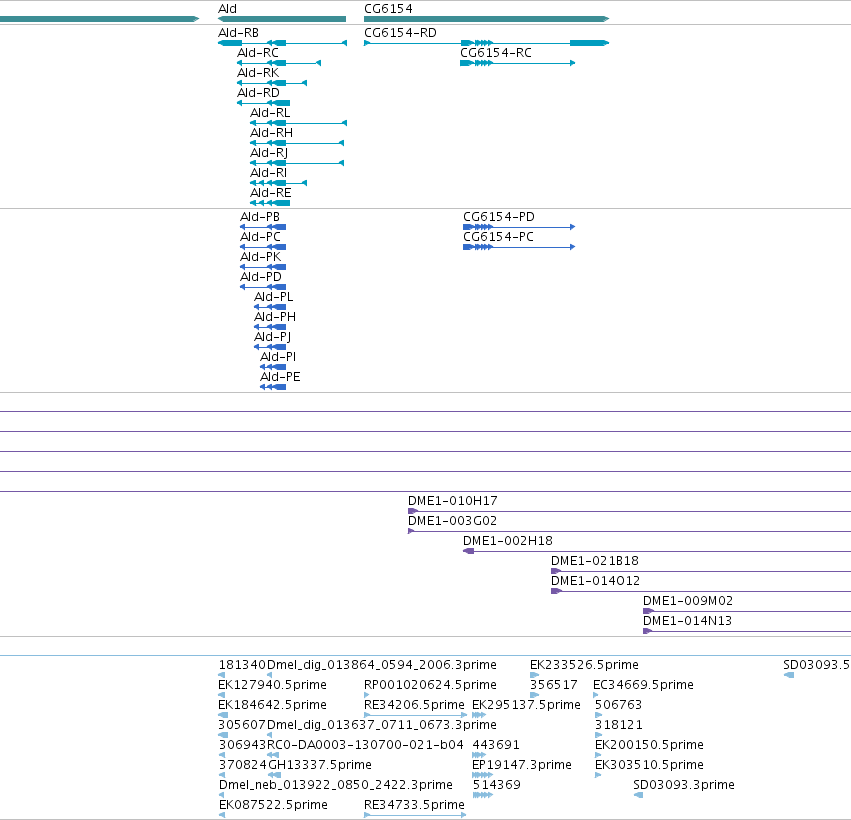851x820 pixels.
Task: Click the Ald-PB protein label
Action: (260, 217)
